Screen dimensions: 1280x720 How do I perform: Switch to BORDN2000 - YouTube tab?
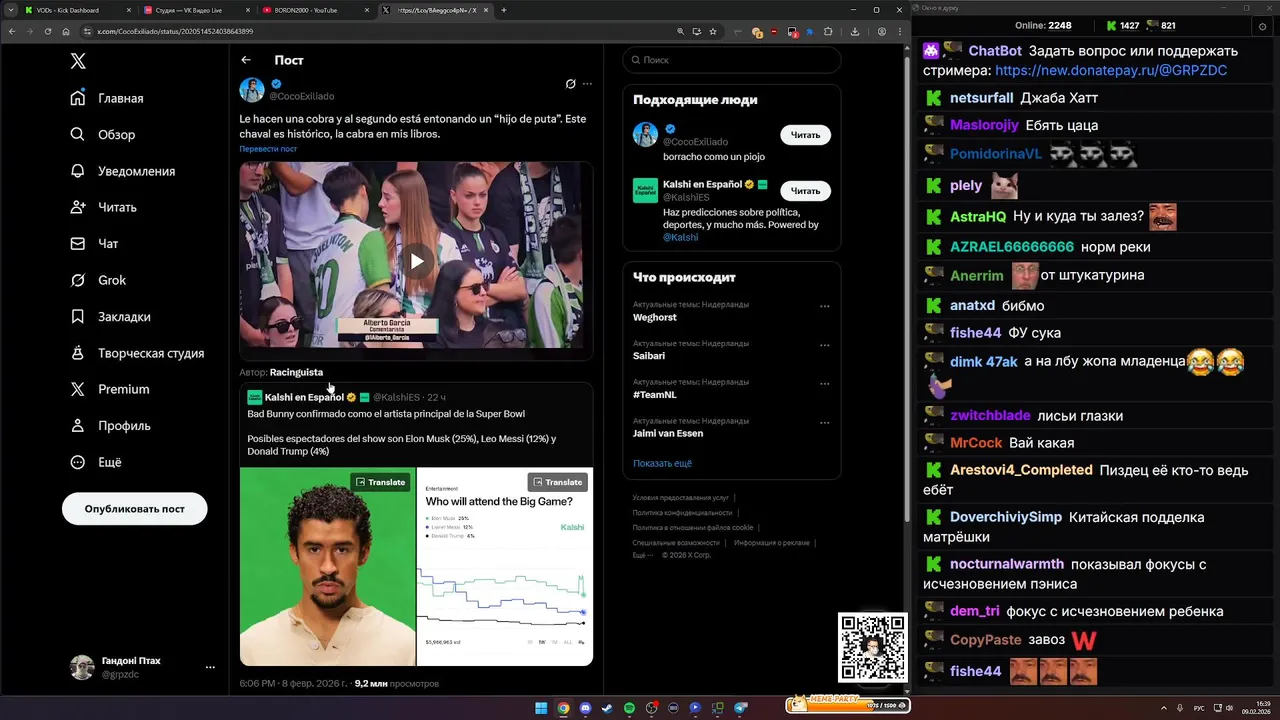click(315, 10)
